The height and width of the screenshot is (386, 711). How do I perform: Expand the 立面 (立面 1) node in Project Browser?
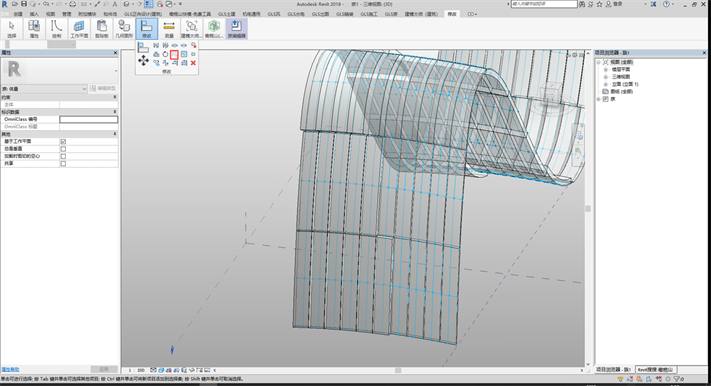point(606,84)
